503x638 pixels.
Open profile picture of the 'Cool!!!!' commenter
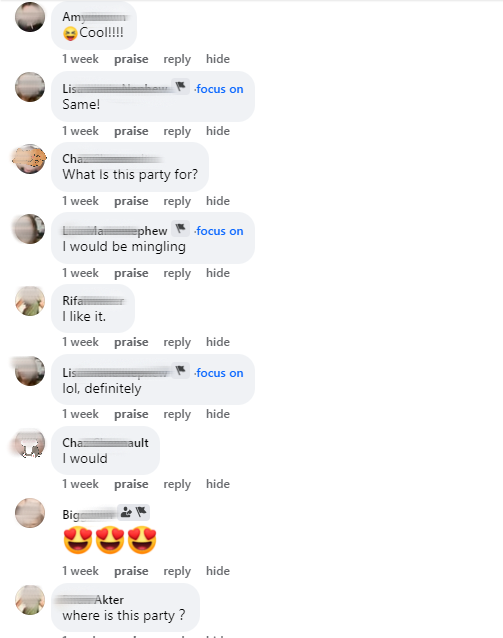tap(30, 17)
